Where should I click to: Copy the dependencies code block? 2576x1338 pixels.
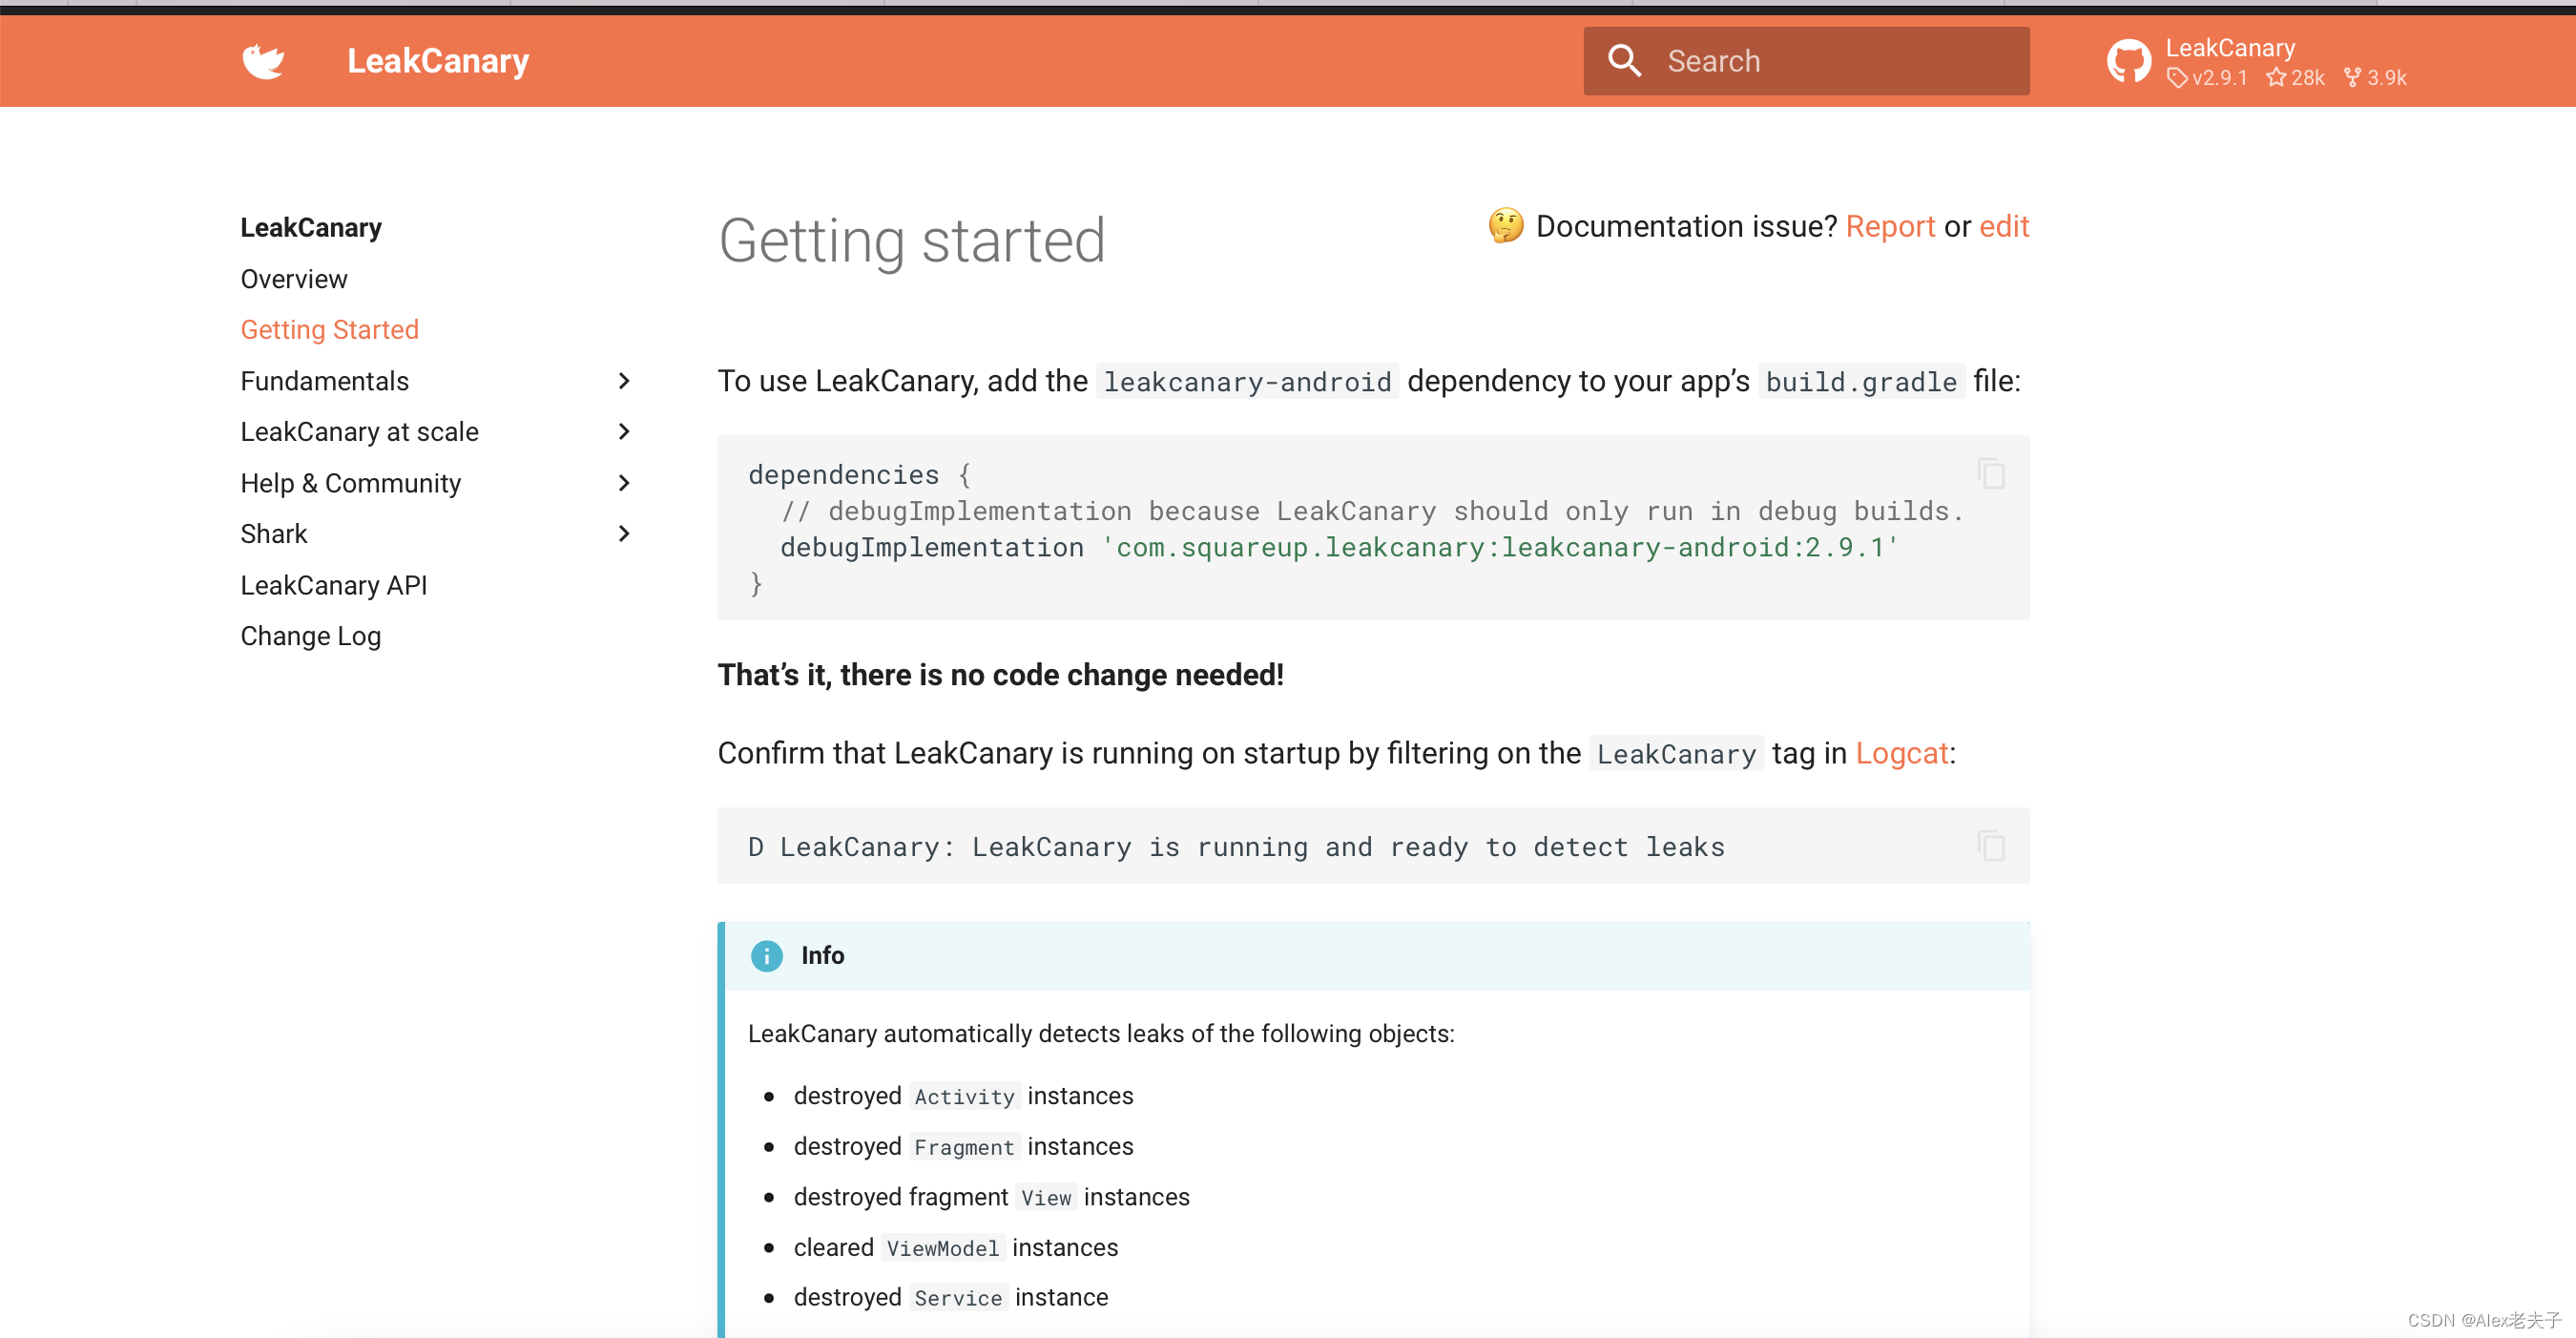tap(1991, 474)
